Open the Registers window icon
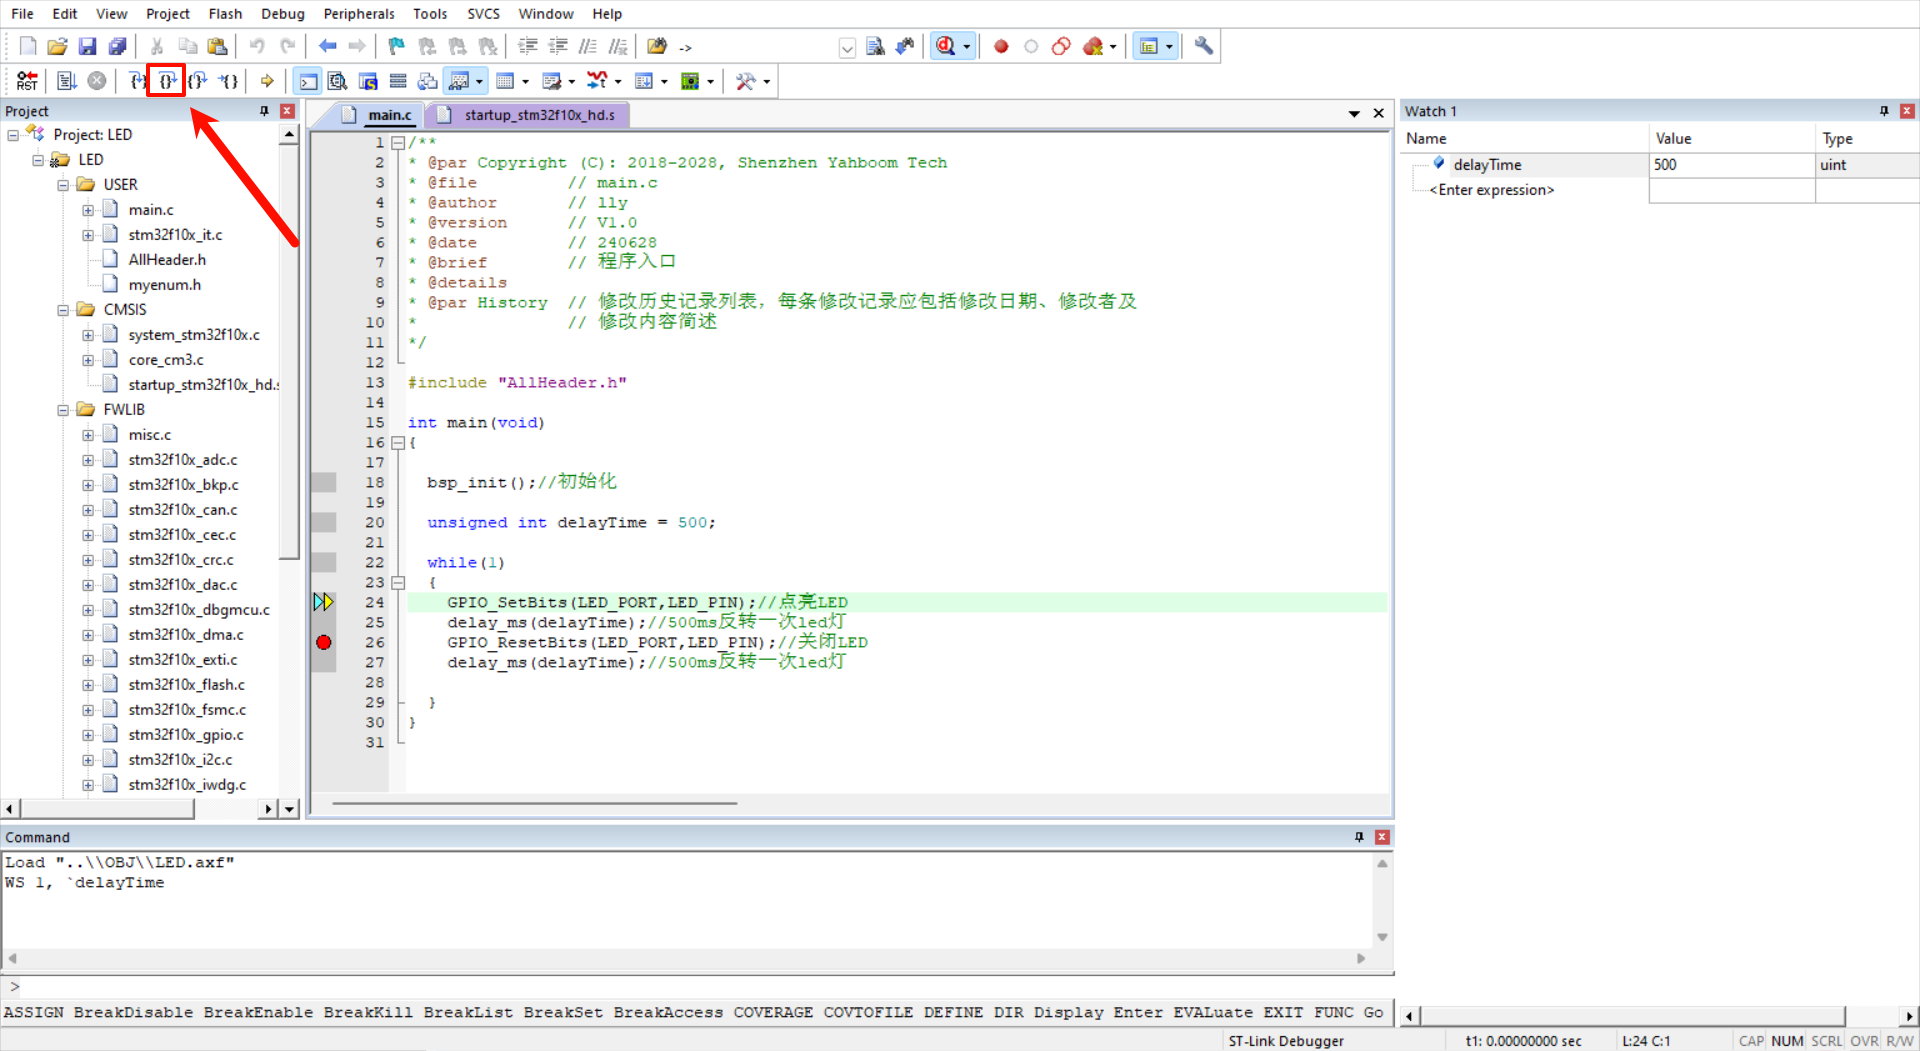 pyautogui.click(x=398, y=81)
